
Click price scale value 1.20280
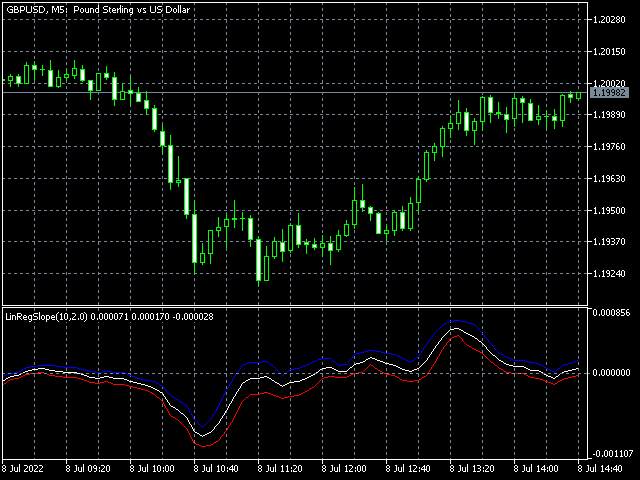[x=609, y=20]
